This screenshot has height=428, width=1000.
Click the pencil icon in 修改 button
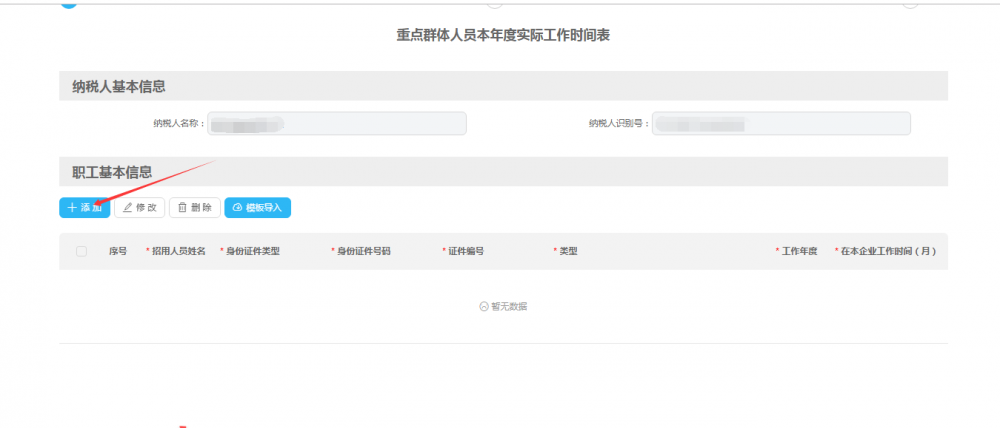pos(127,207)
